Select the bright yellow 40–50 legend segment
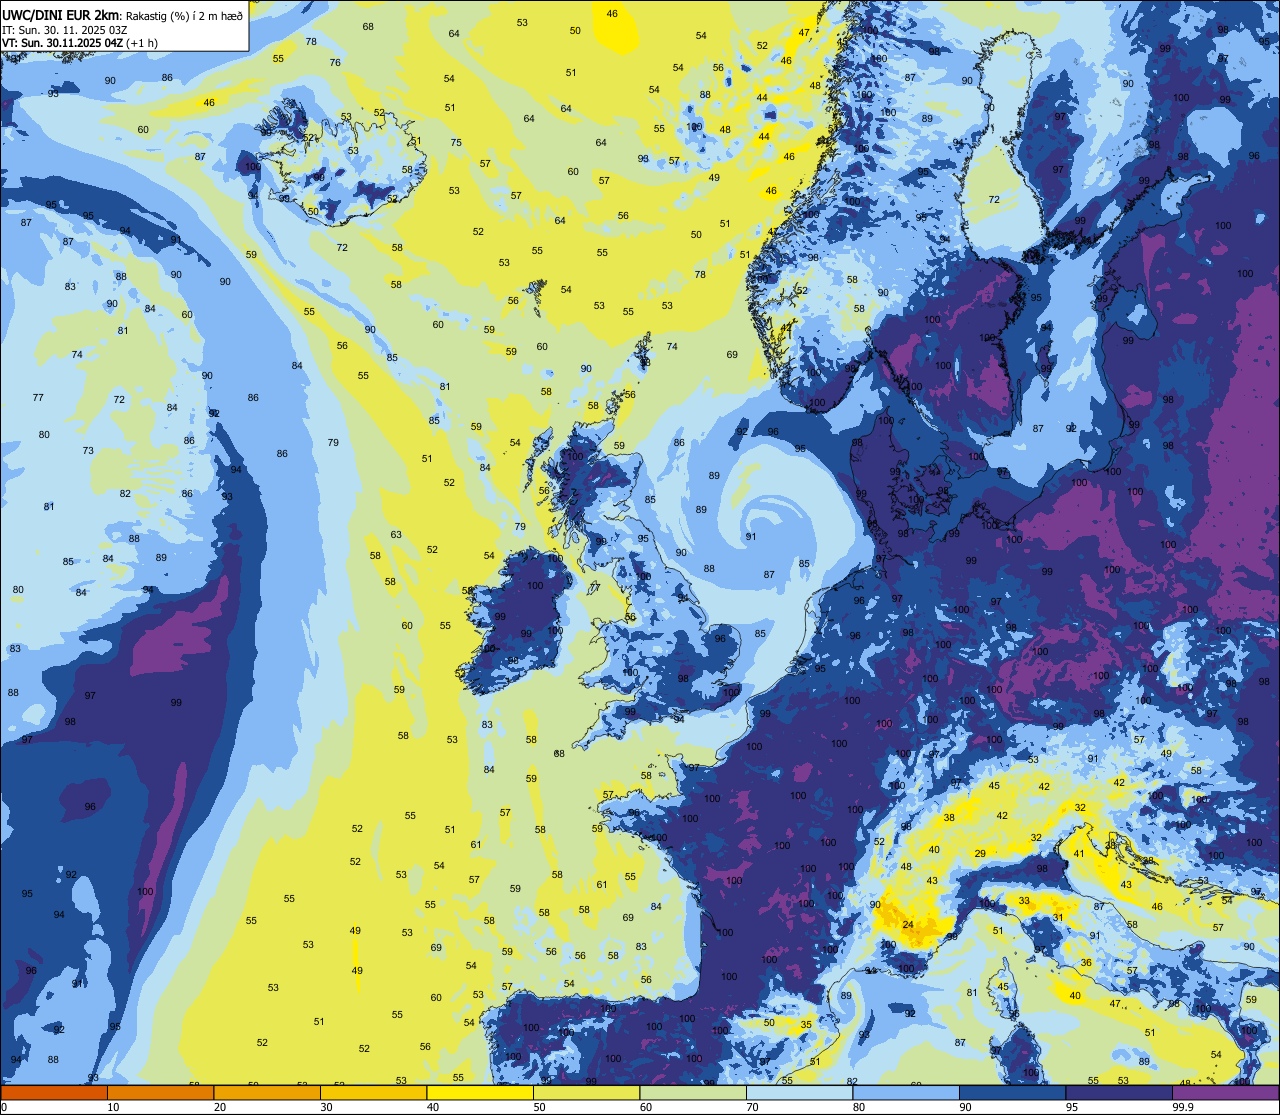This screenshot has width=1280, height=1115. click(480, 1092)
